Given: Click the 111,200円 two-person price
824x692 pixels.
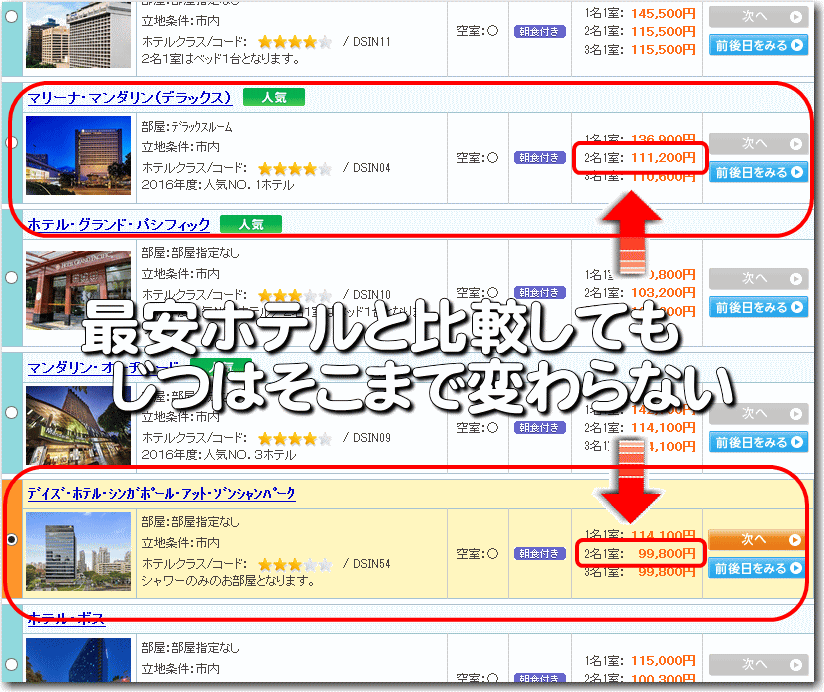Looking at the screenshot, I should pyautogui.click(x=663, y=158).
